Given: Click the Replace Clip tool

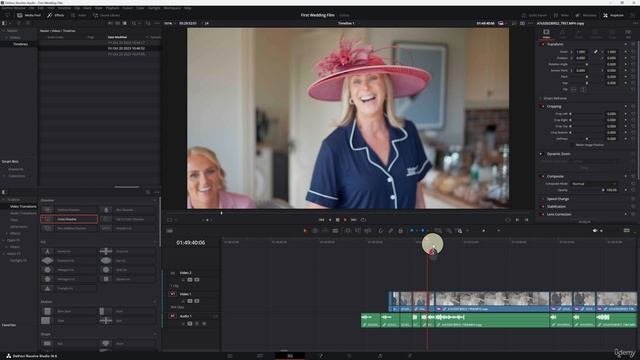Looking at the screenshot, I should 367,231.
